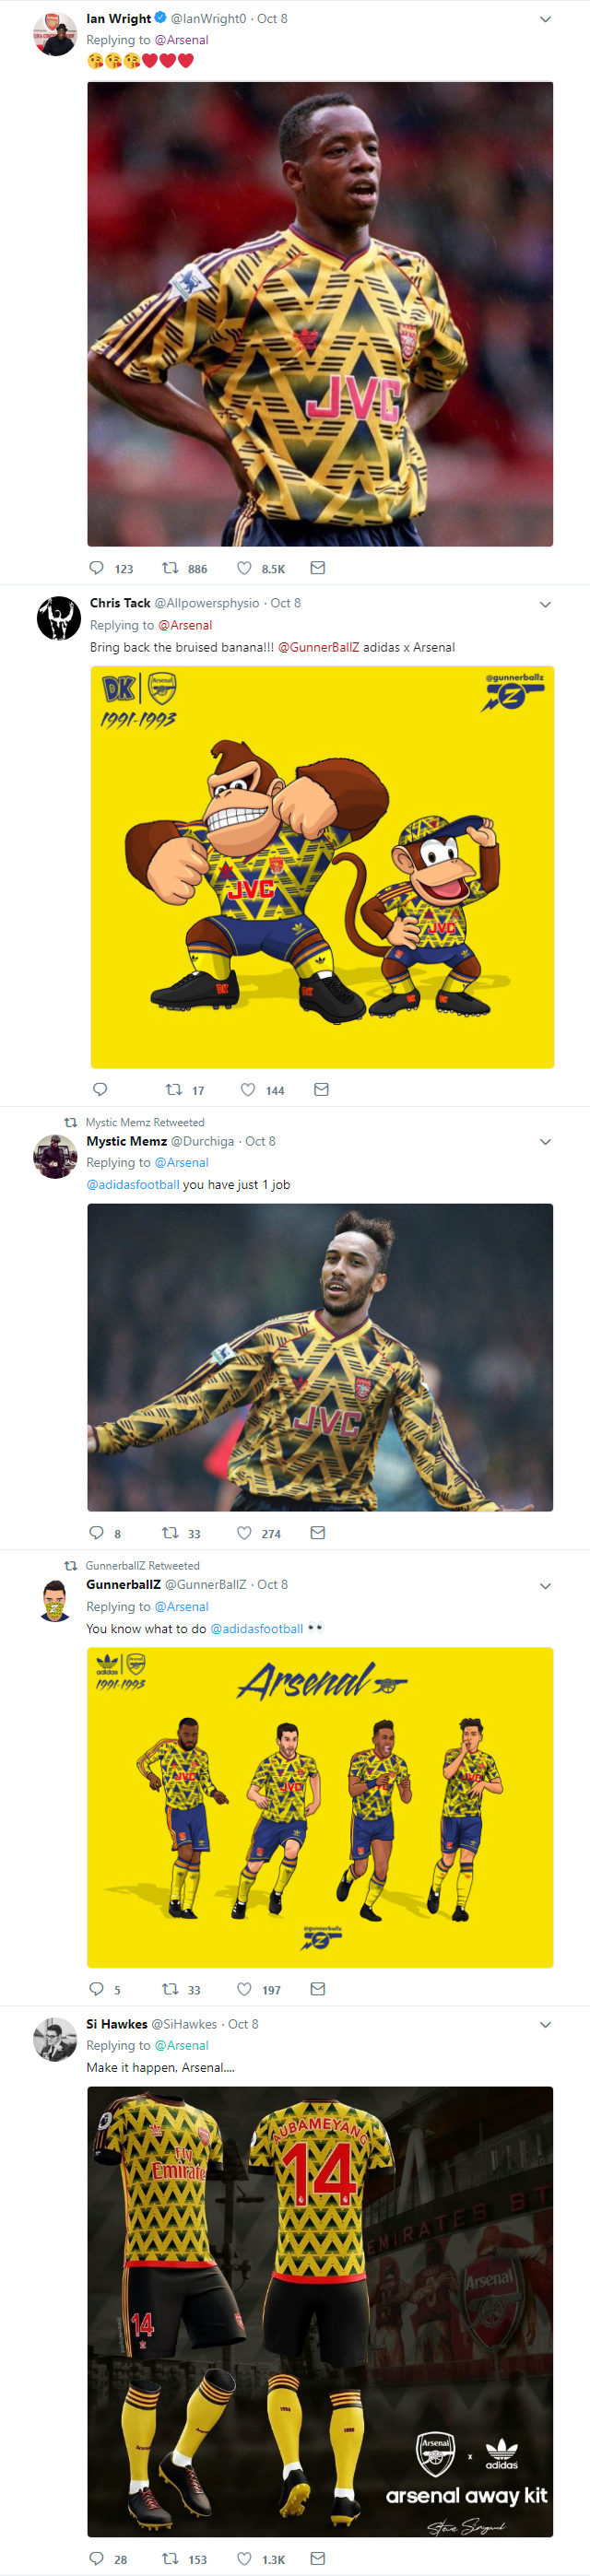Click the @Arsenal link in Si Hawkes's reply

click(181, 2046)
